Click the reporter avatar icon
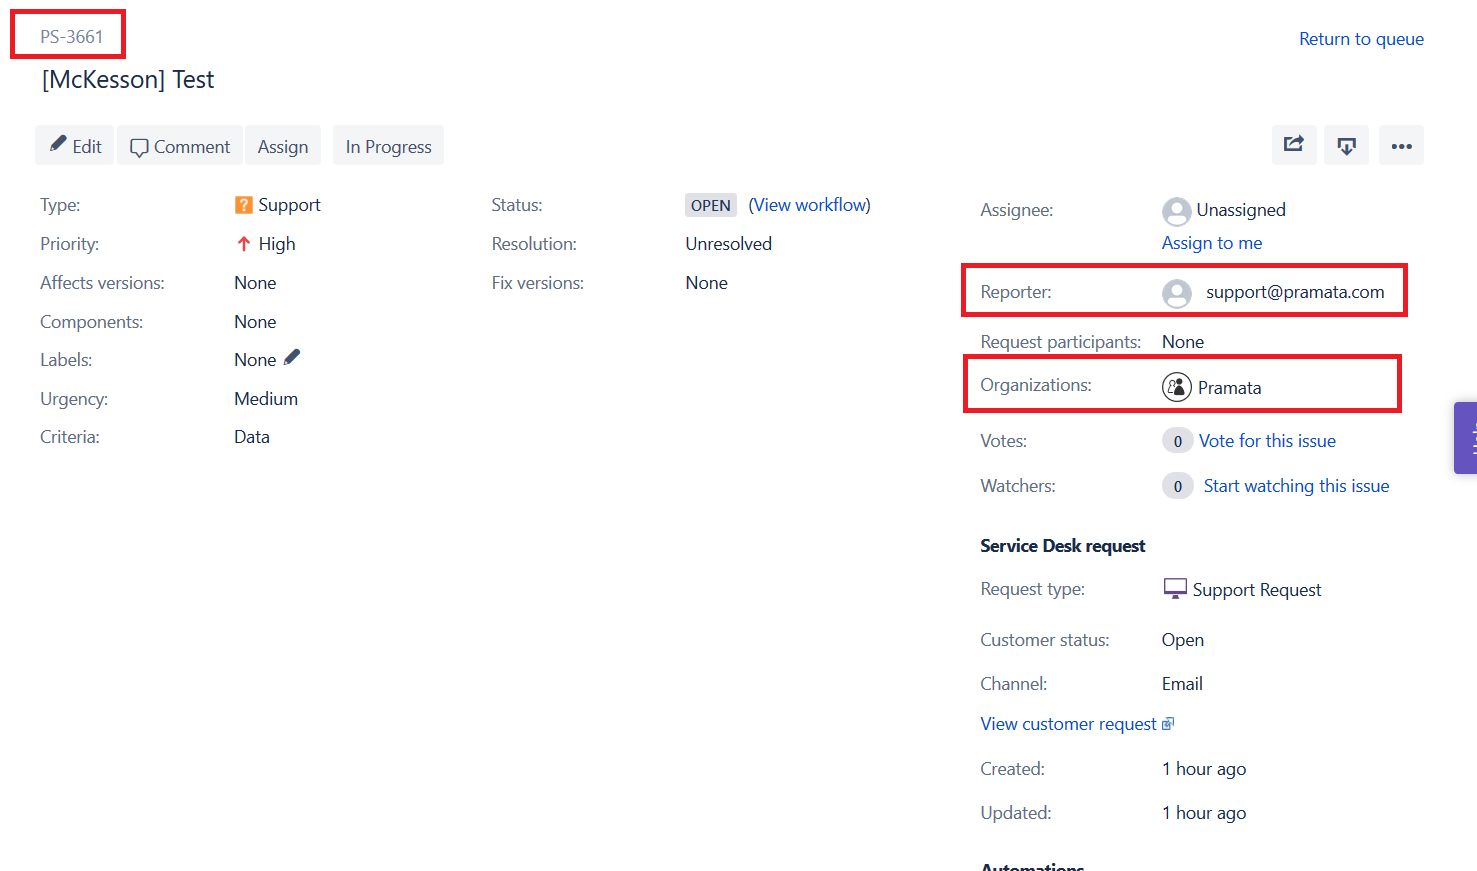The width and height of the screenshot is (1477, 871). [1177, 293]
